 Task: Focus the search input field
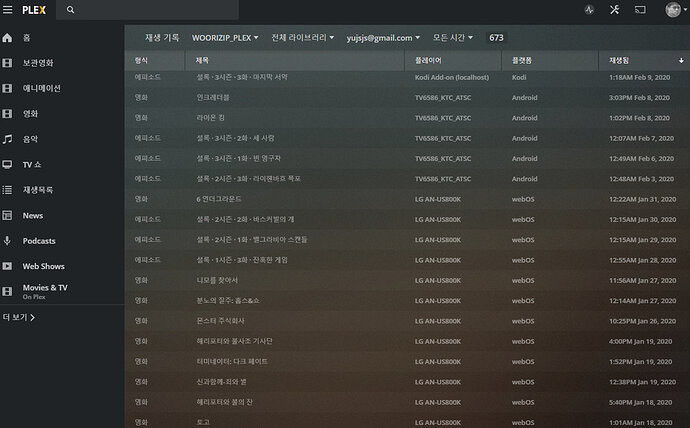coord(147,10)
